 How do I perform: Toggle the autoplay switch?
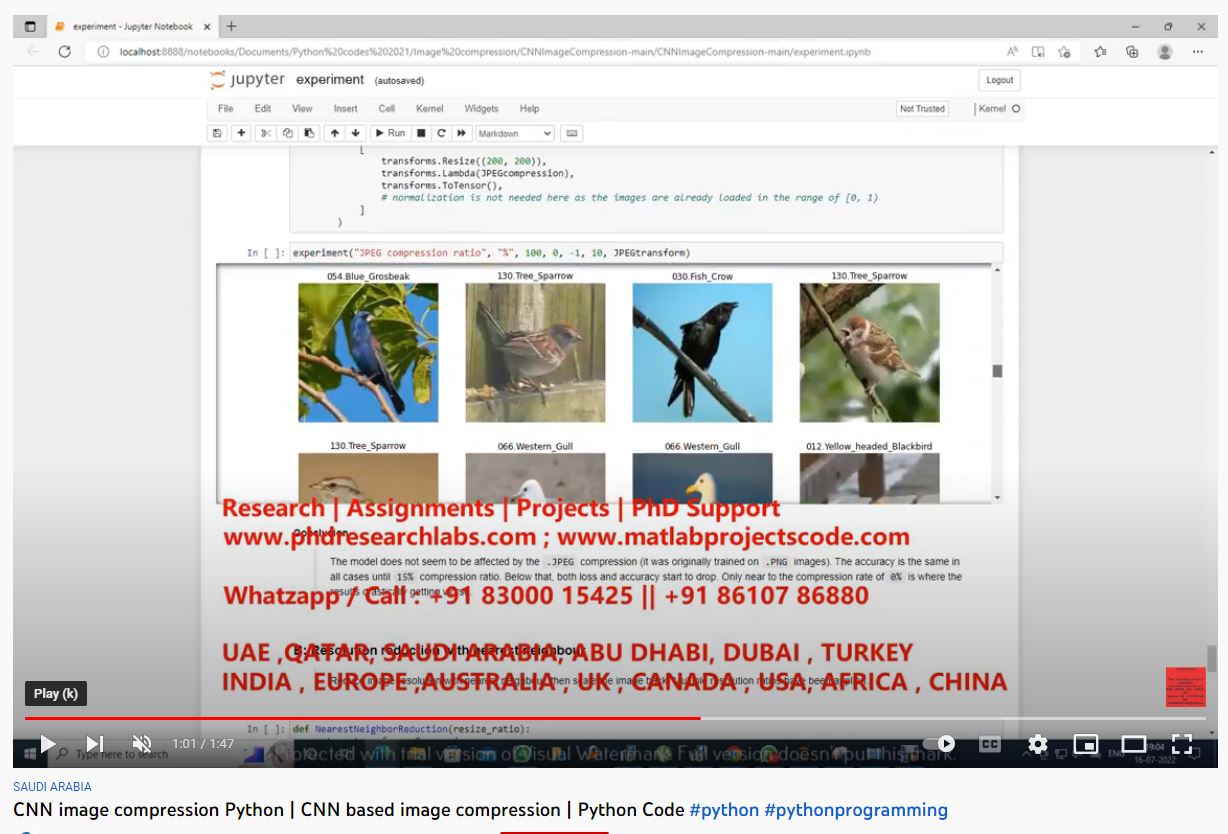click(939, 744)
